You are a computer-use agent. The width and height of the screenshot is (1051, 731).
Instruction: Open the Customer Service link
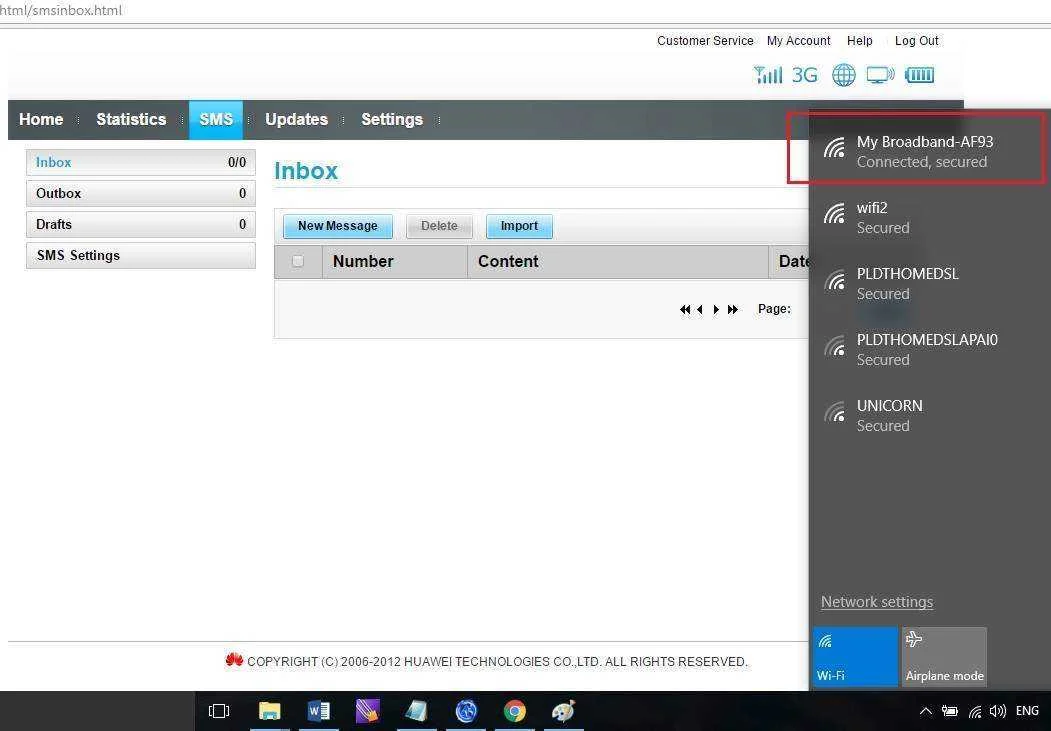click(x=705, y=41)
